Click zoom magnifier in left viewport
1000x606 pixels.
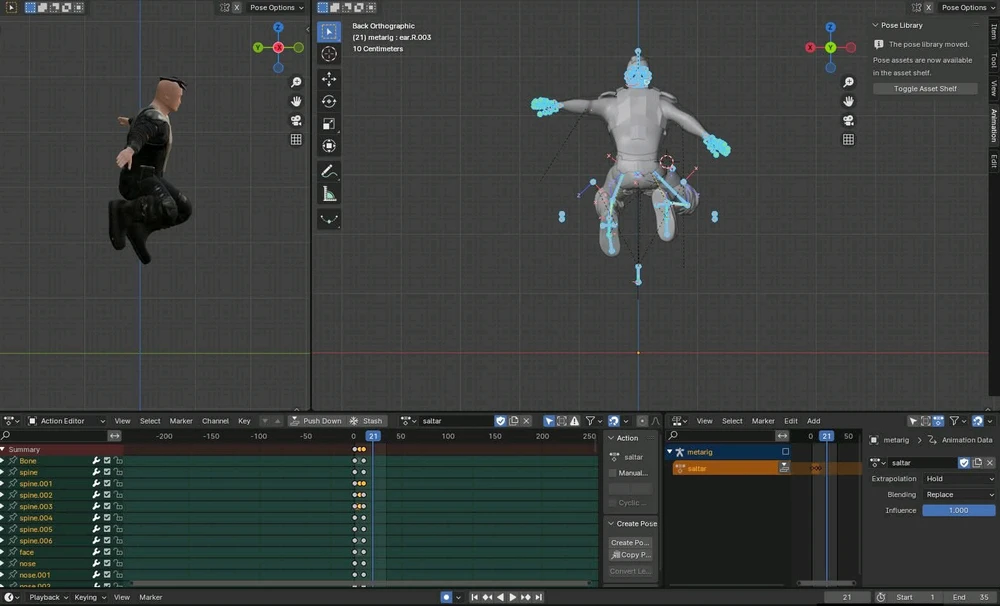click(296, 82)
